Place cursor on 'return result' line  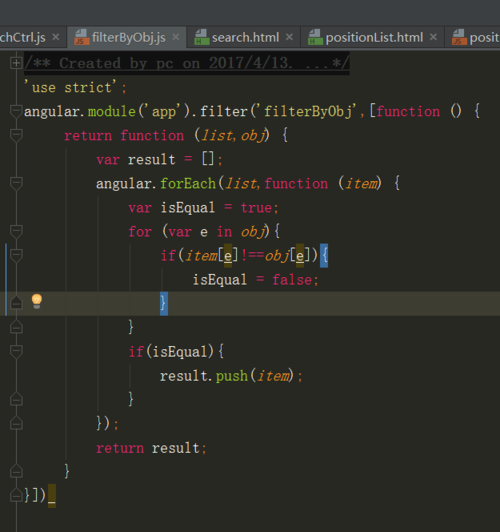[151, 448]
